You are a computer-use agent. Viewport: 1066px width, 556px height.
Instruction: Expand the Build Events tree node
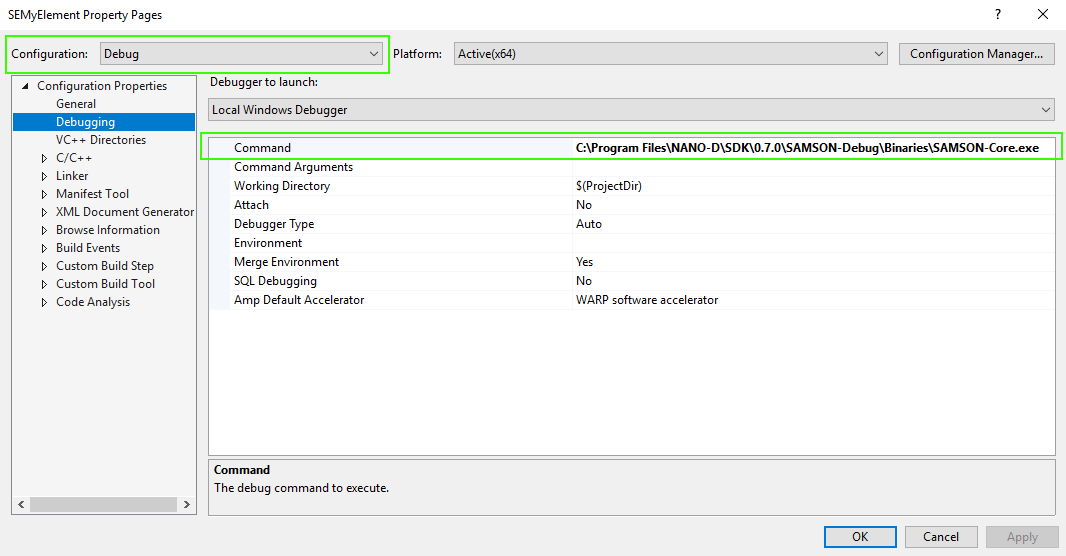coord(44,248)
